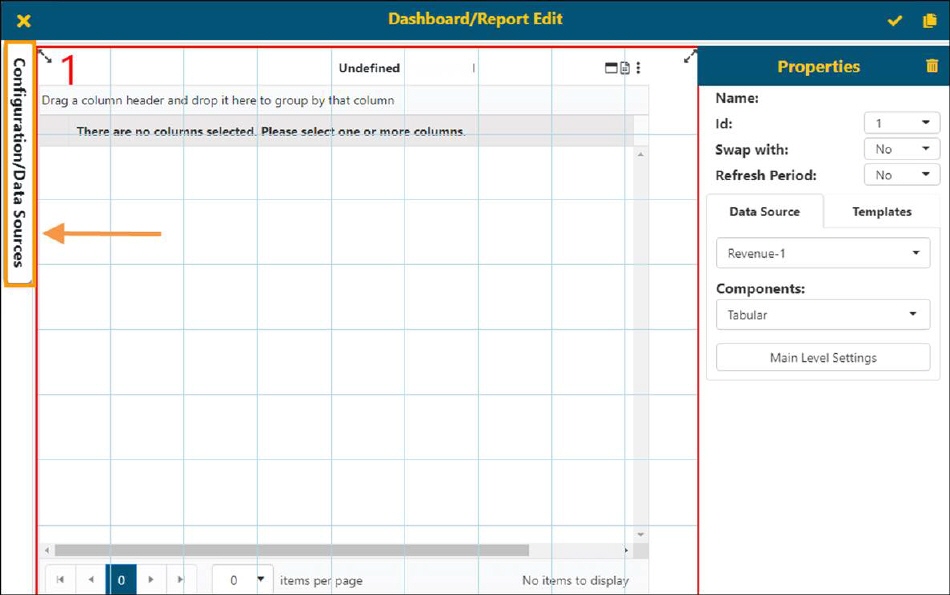This screenshot has width=950, height=595.
Task: Close the Dashboard/Report Edit view with the X
Action: click(22, 20)
